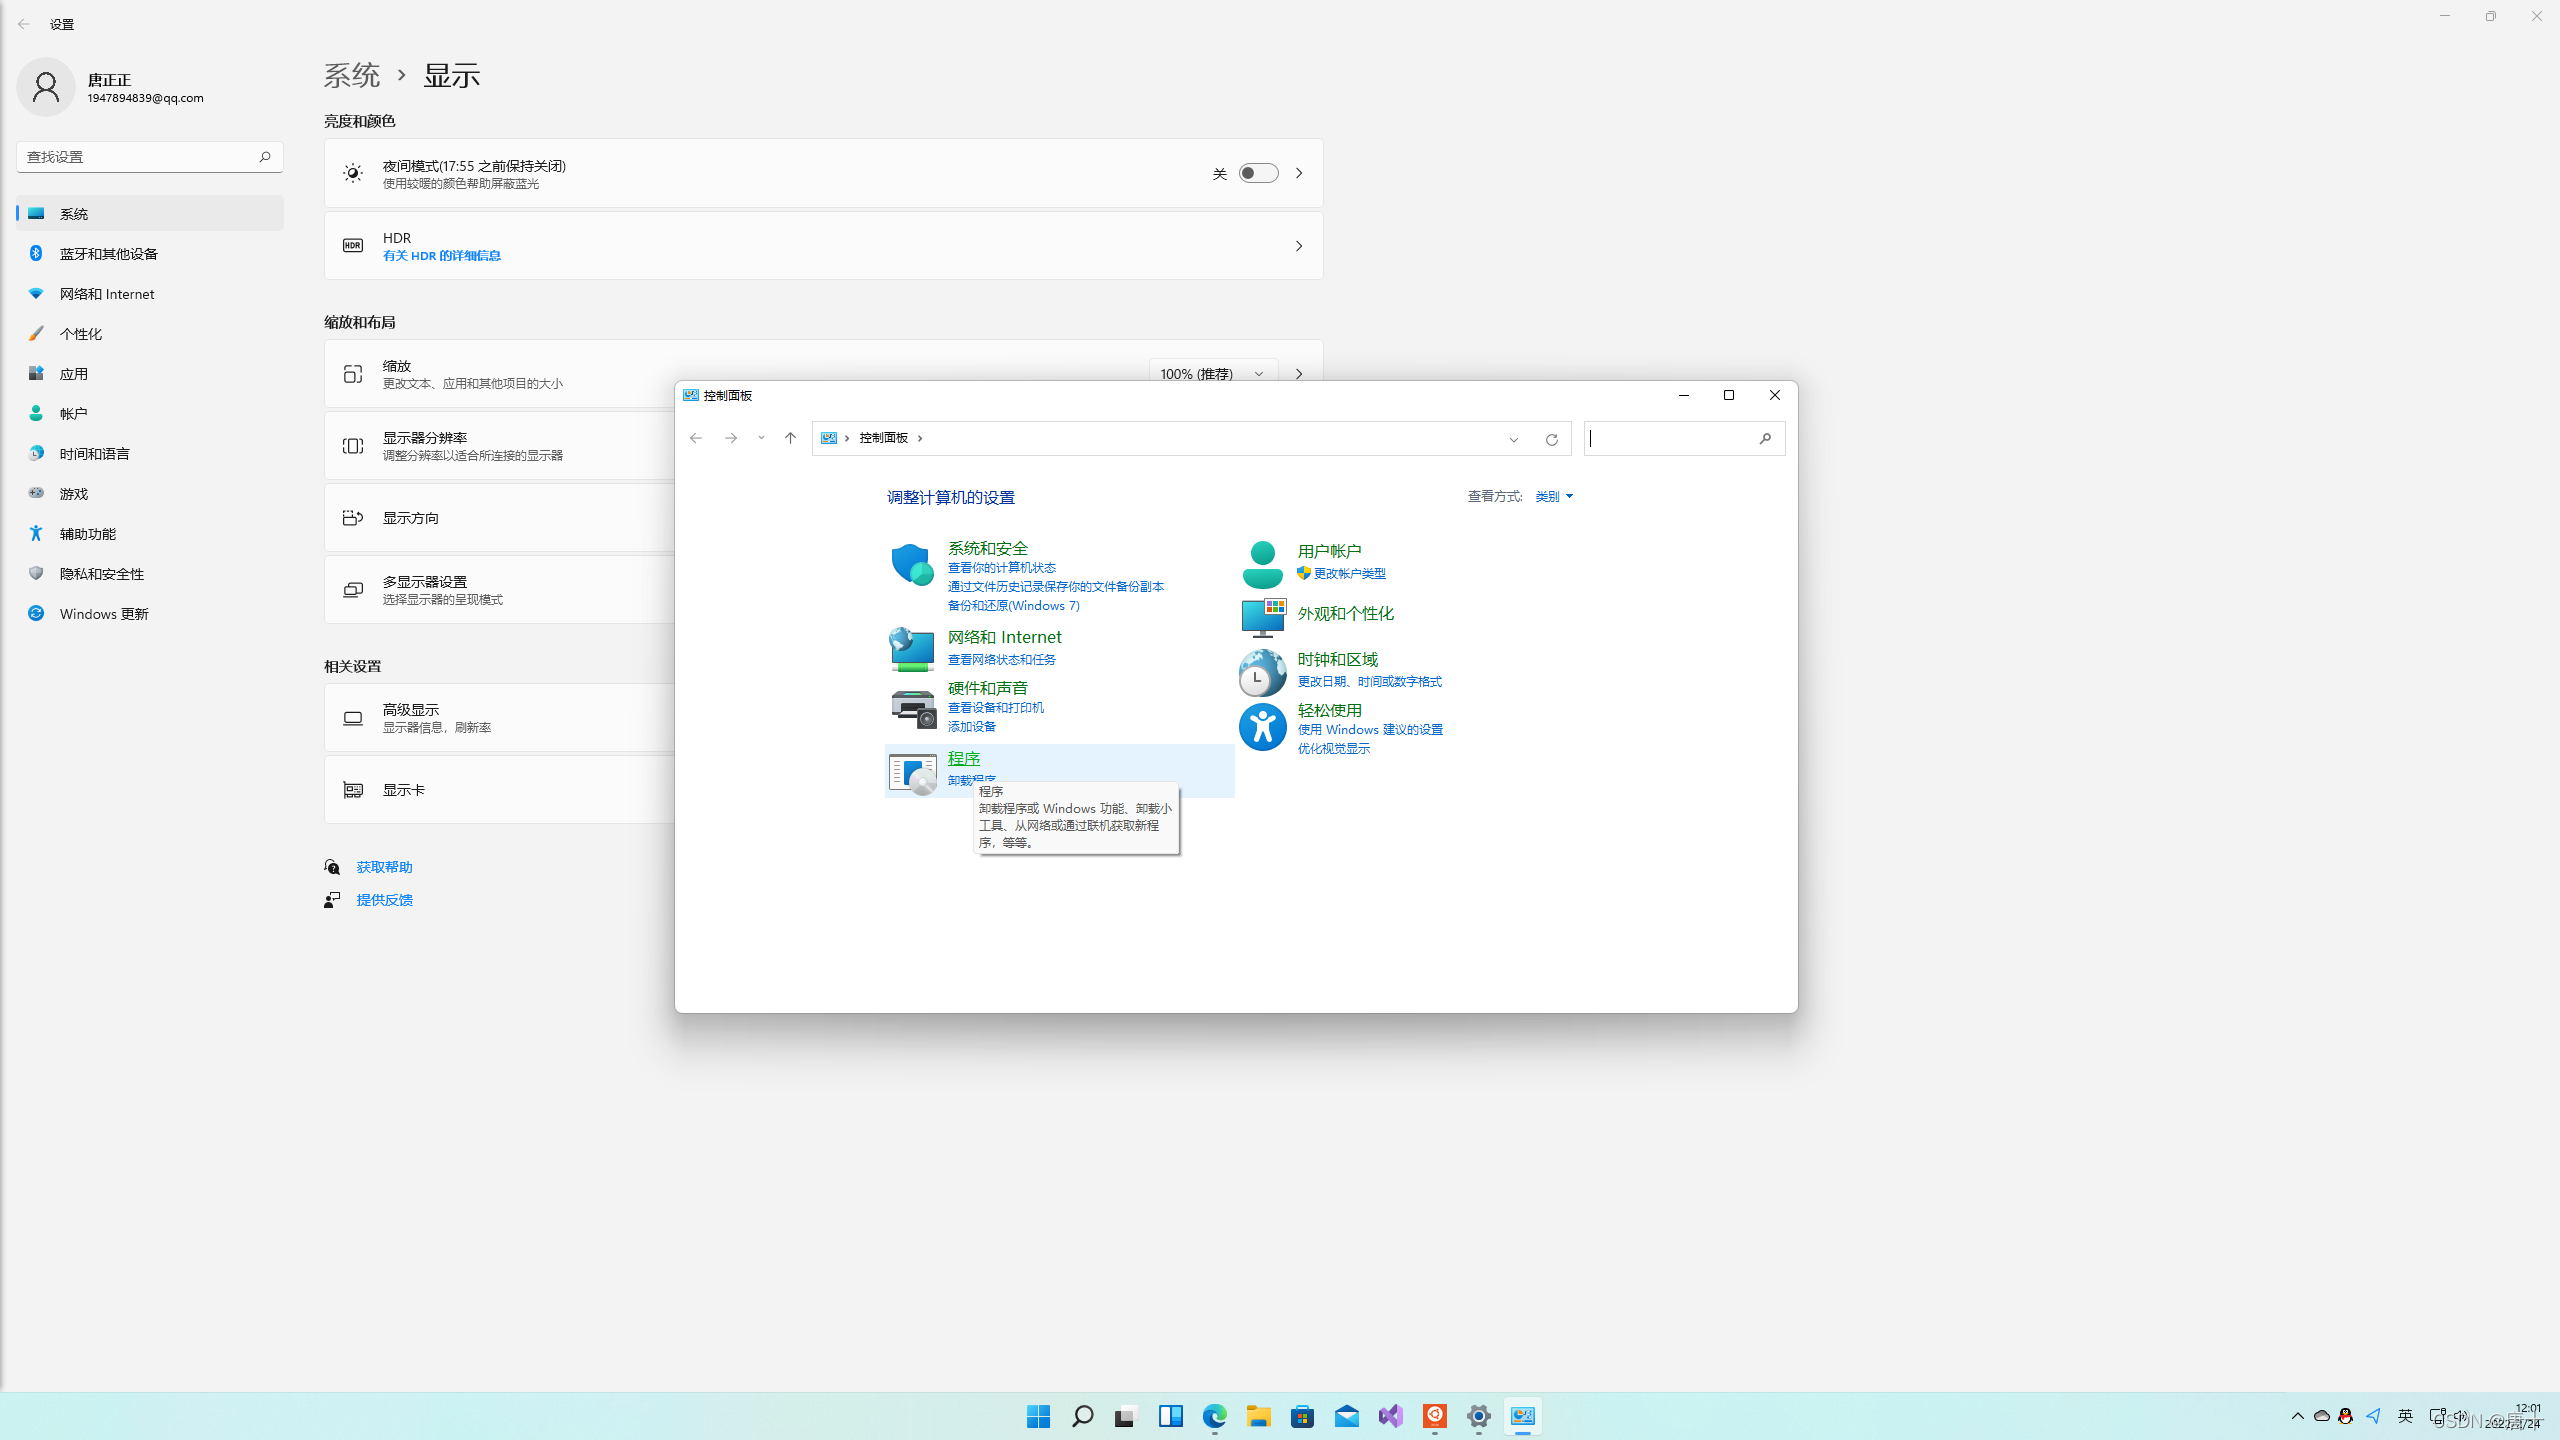Click QQ penguin tray icon

click(x=2345, y=1416)
